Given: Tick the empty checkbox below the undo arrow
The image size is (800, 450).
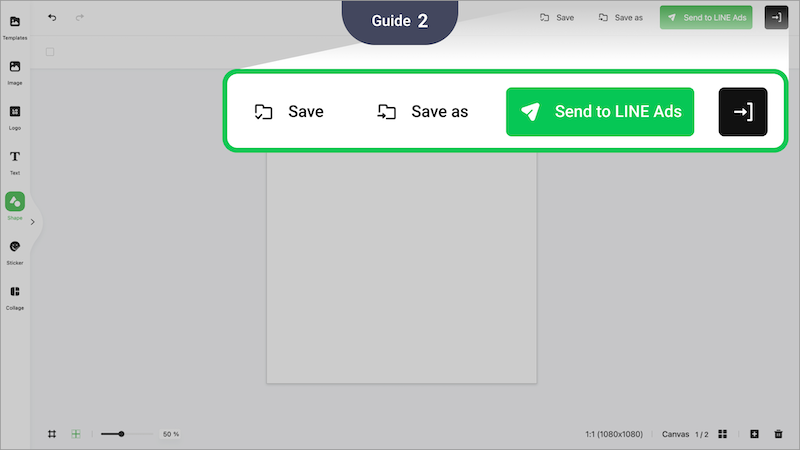Looking at the screenshot, I should (50, 52).
